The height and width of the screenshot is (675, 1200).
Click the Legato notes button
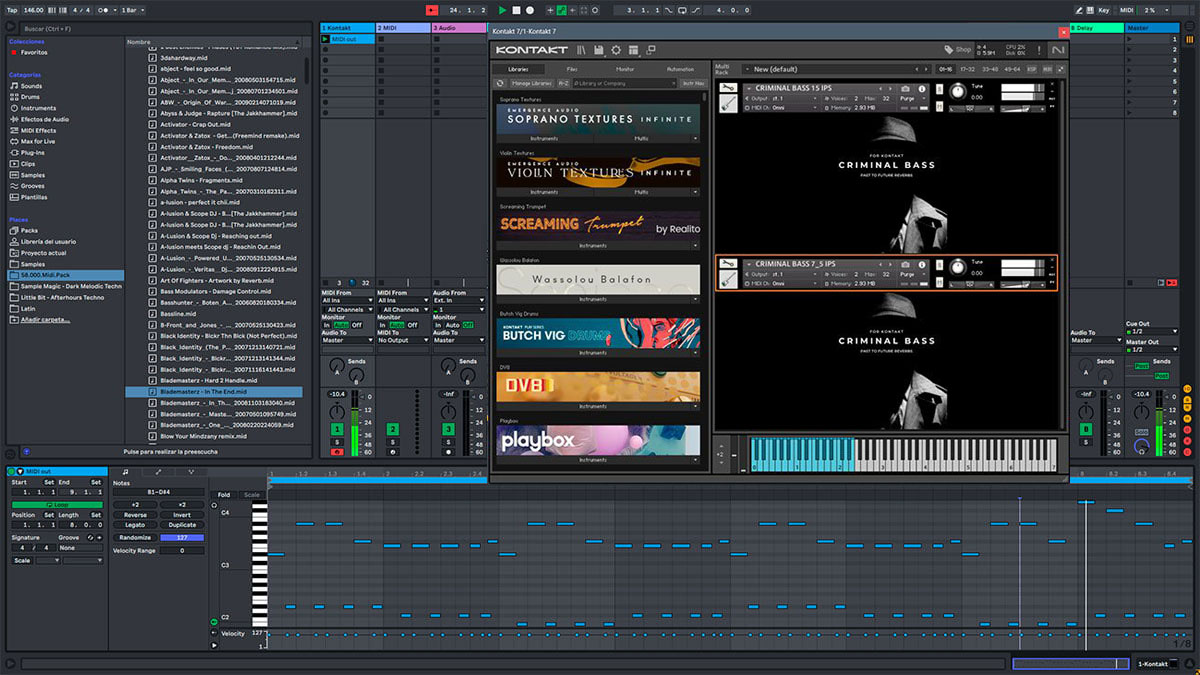click(x=135, y=525)
